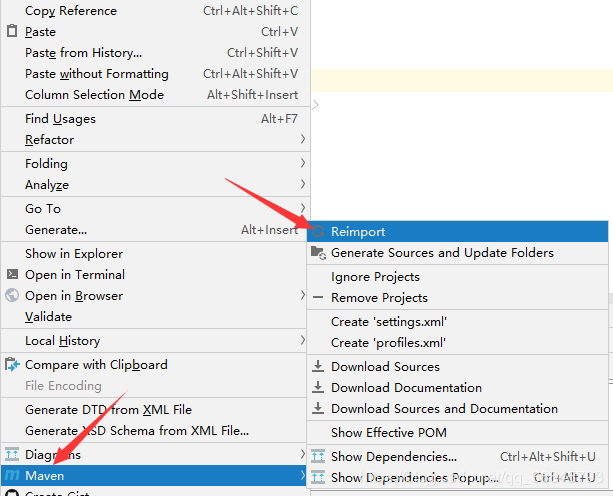This screenshot has height=496, width=613.
Task: Select Show Effective POM
Action: tap(457, 433)
